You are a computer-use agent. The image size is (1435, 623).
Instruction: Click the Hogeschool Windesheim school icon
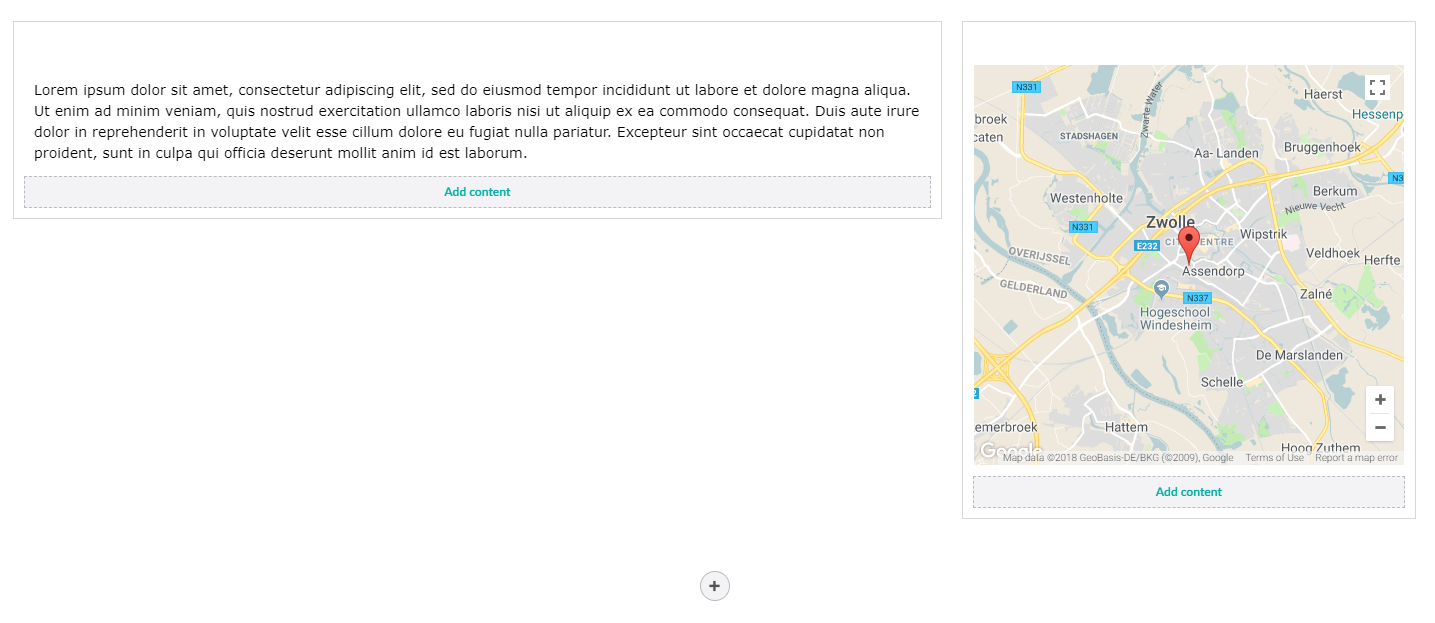tap(1161, 289)
